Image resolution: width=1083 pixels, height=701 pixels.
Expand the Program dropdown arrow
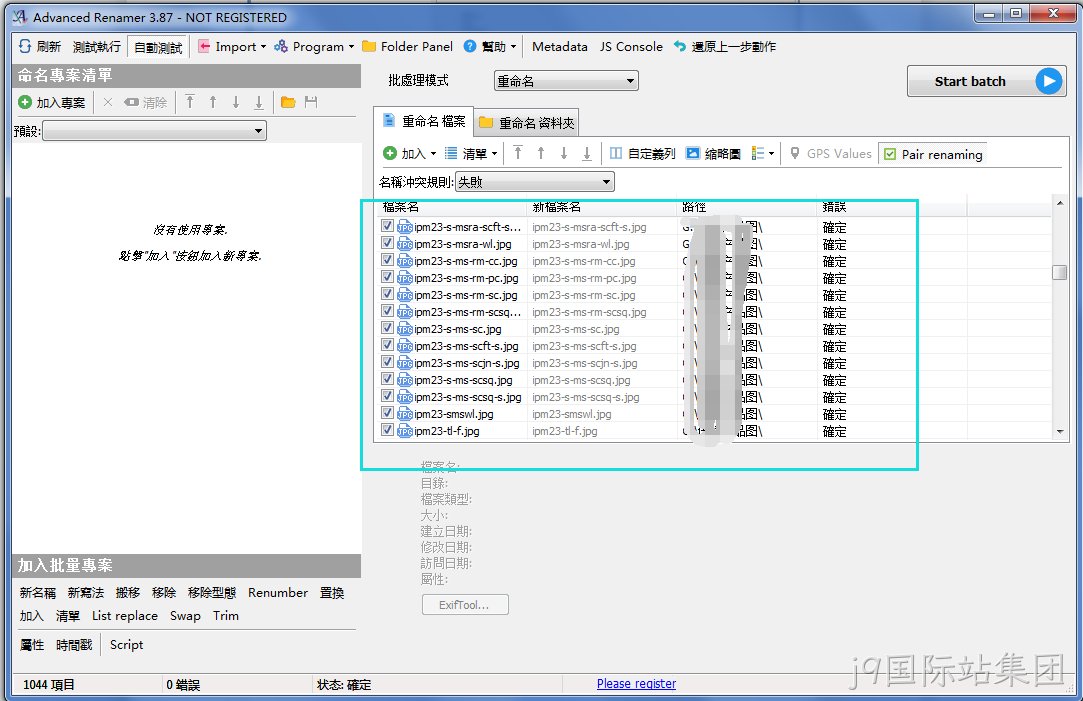point(351,47)
